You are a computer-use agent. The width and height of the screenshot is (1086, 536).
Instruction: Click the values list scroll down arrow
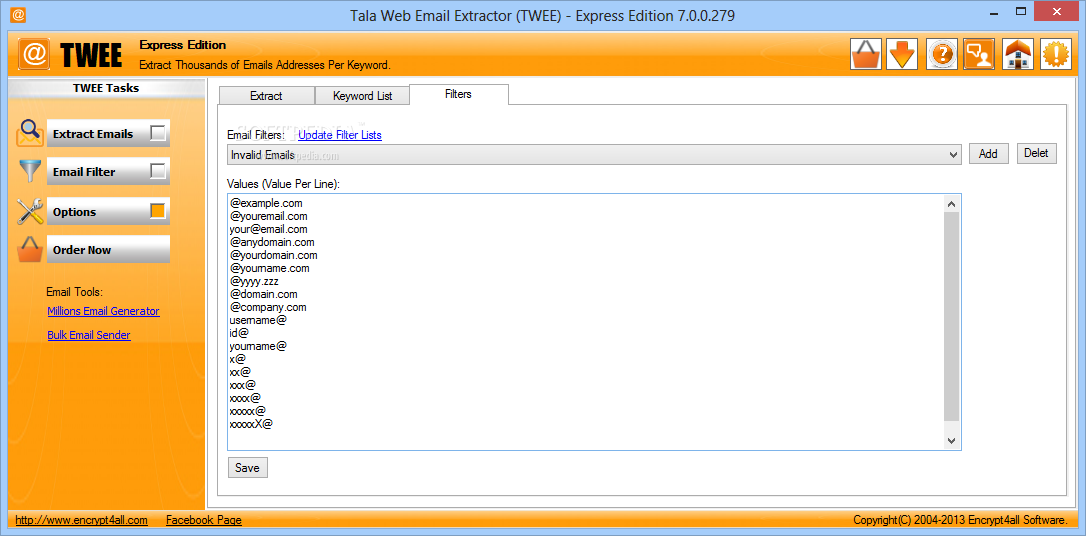[951, 440]
